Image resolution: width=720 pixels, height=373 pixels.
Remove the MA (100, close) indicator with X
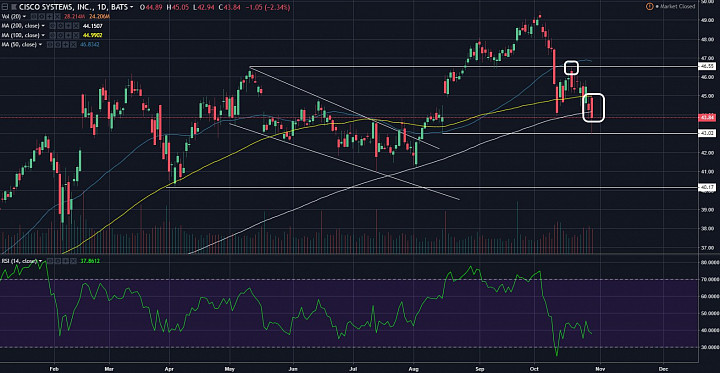pos(76,35)
